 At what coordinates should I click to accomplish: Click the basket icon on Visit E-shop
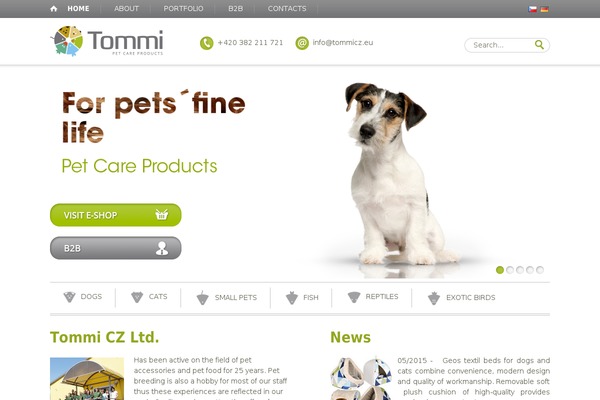pos(162,215)
